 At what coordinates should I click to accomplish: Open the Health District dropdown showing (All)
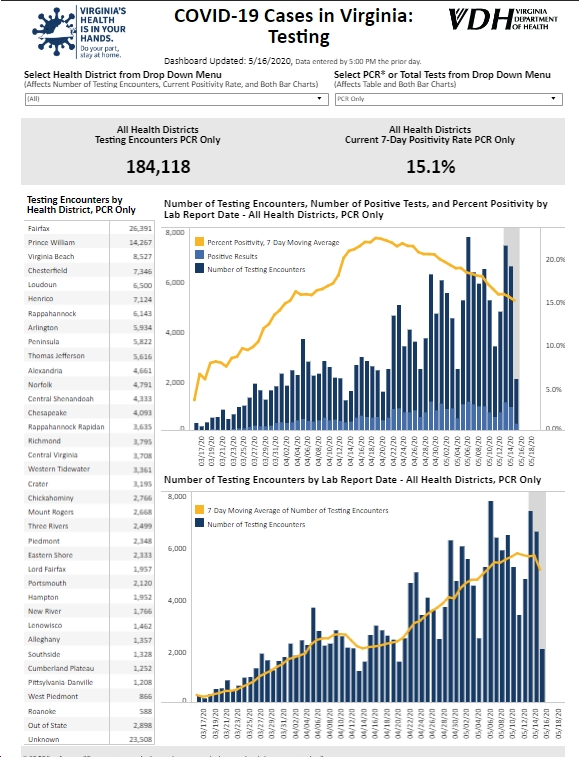[177, 99]
